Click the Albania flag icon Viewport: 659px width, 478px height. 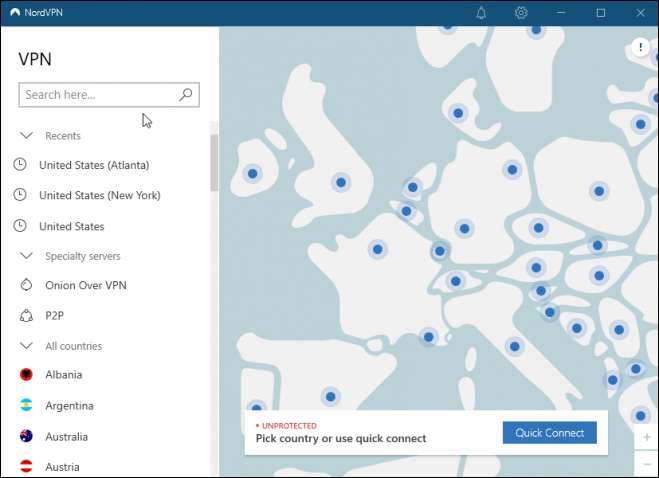coord(26,375)
